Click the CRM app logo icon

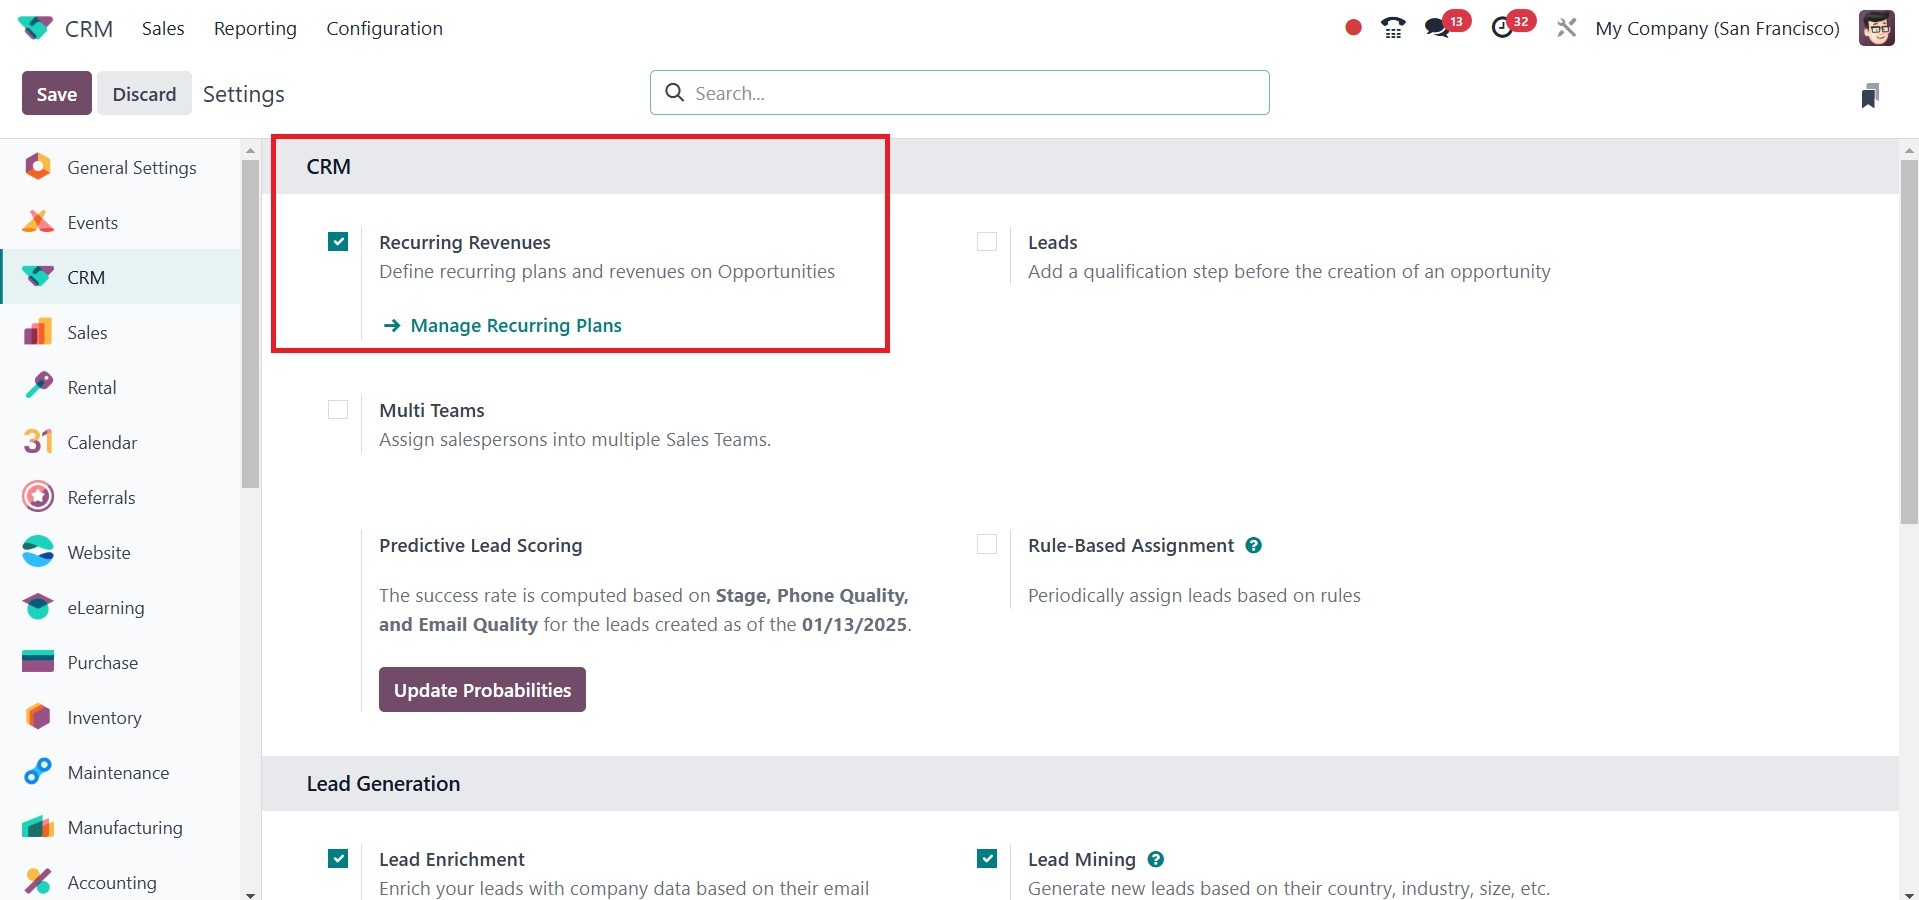(35, 28)
